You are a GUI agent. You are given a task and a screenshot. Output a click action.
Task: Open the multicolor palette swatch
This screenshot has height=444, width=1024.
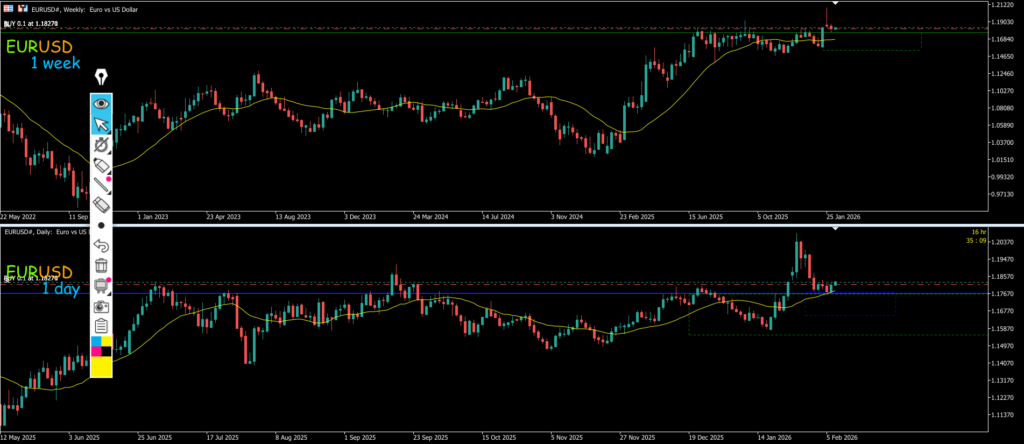coord(101,346)
